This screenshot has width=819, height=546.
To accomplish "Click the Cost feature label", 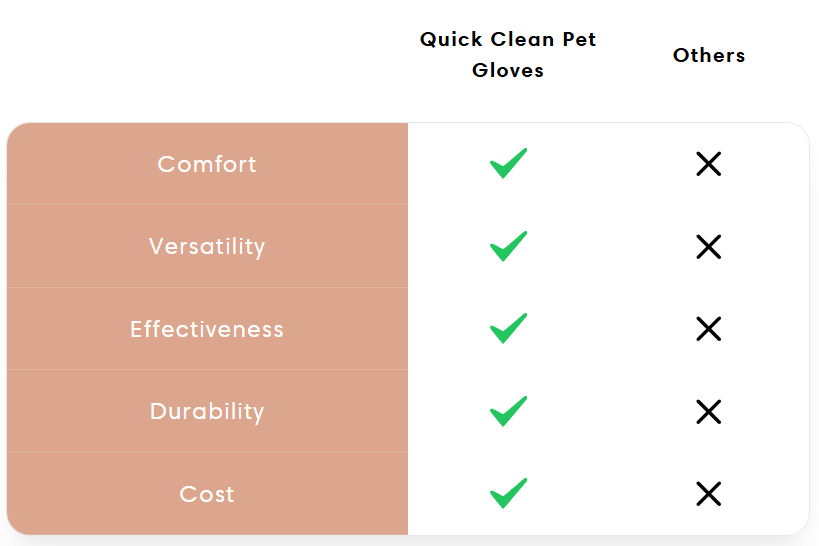I will tap(207, 494).
